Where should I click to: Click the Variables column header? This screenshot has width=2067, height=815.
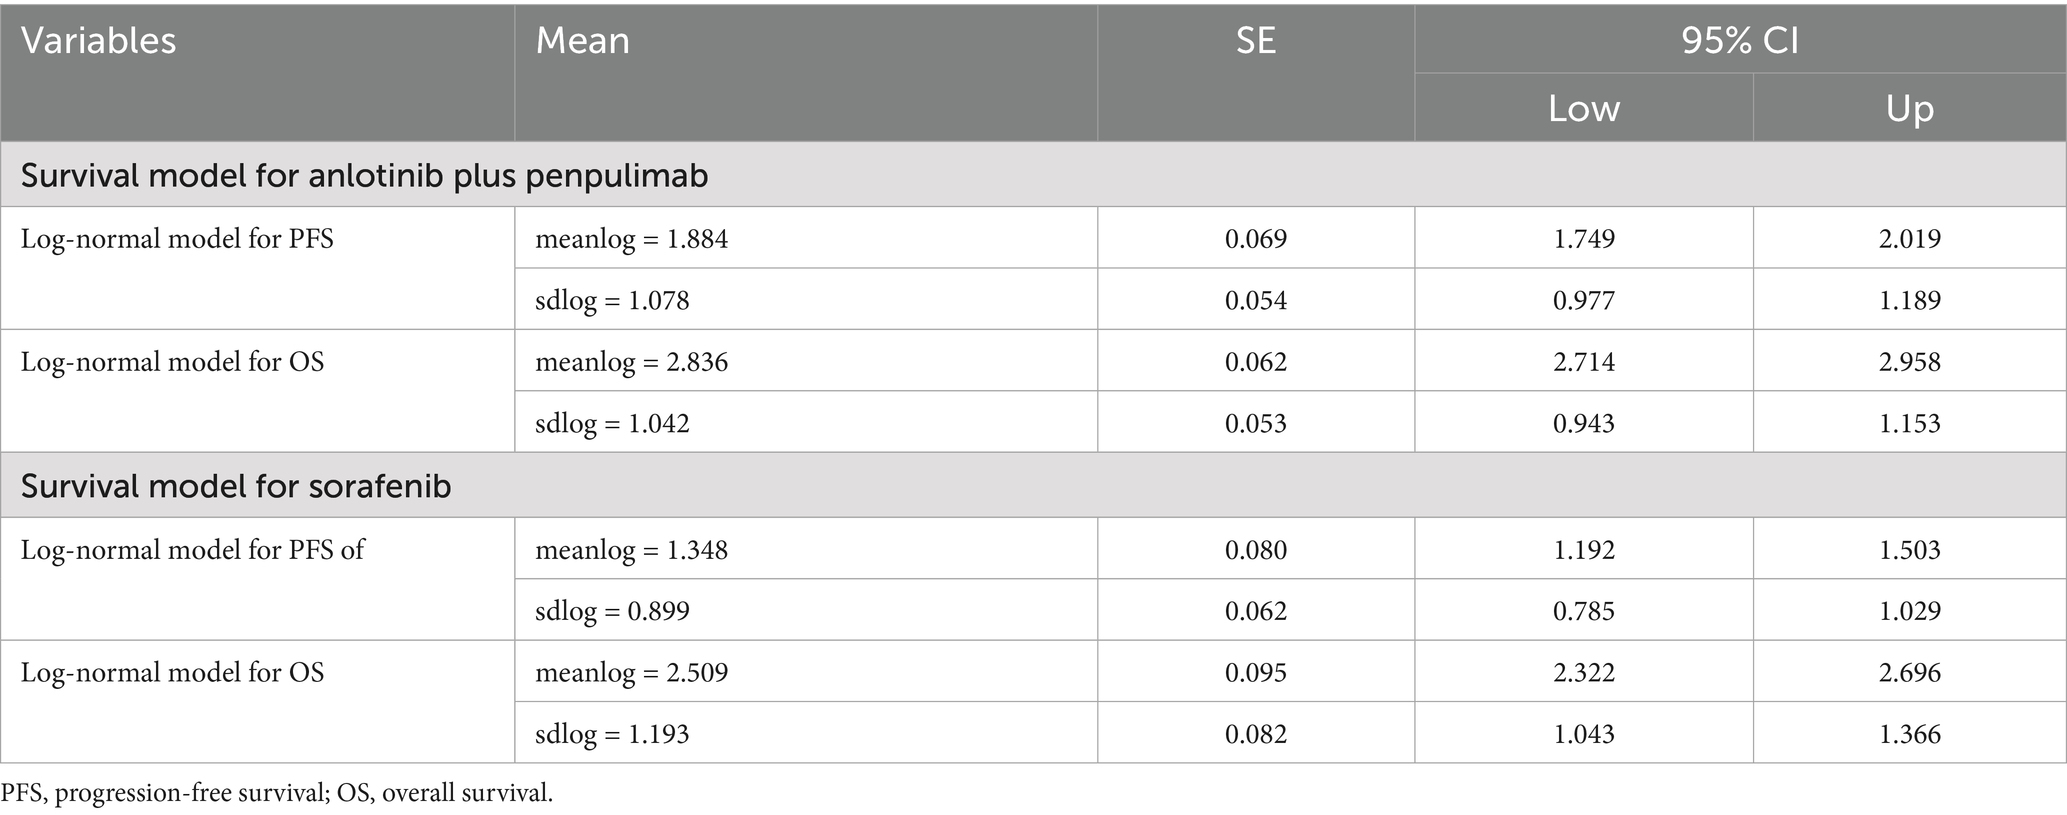pos(98,41)
